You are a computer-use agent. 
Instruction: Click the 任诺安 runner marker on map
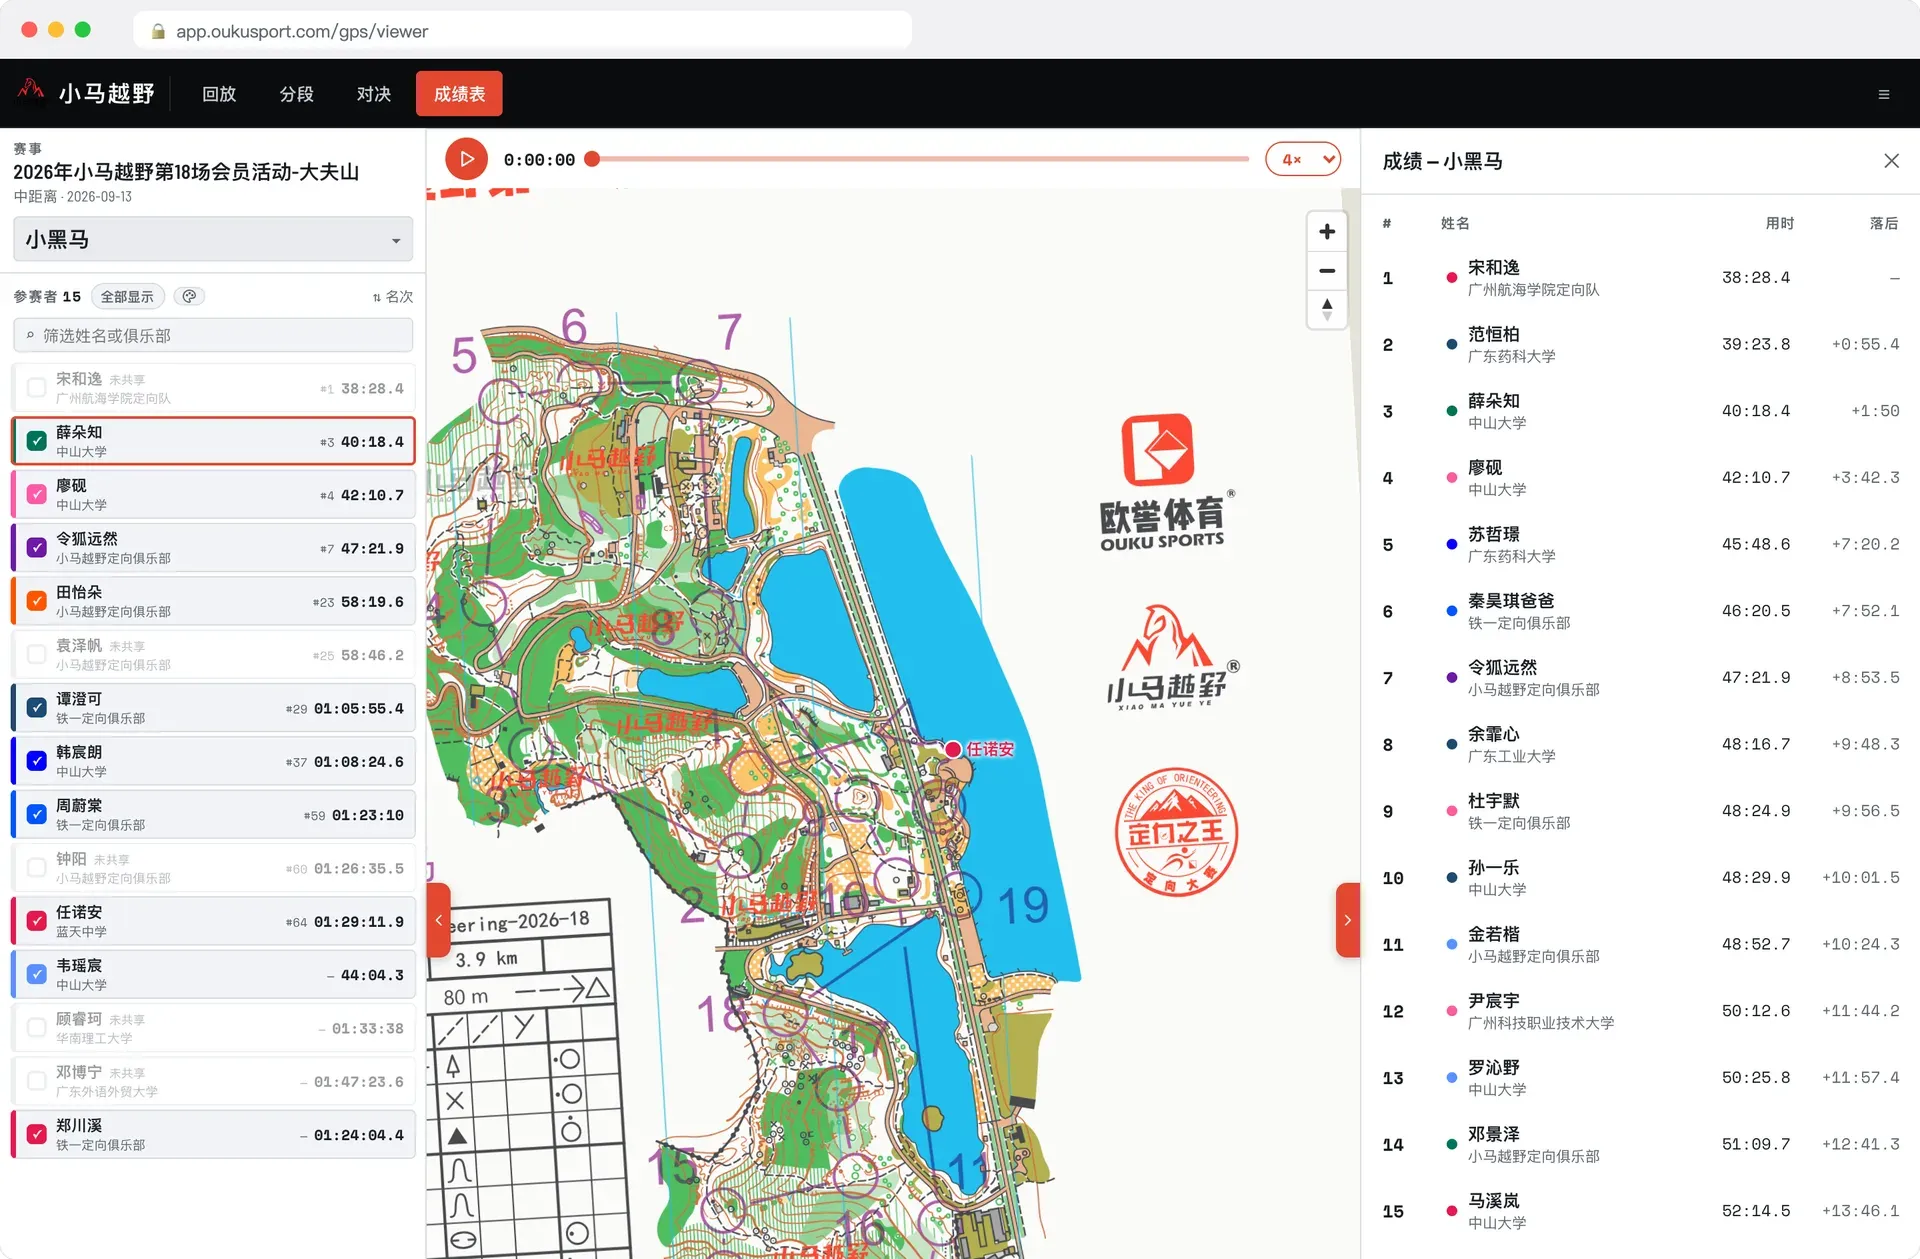(x=953, y=749)
